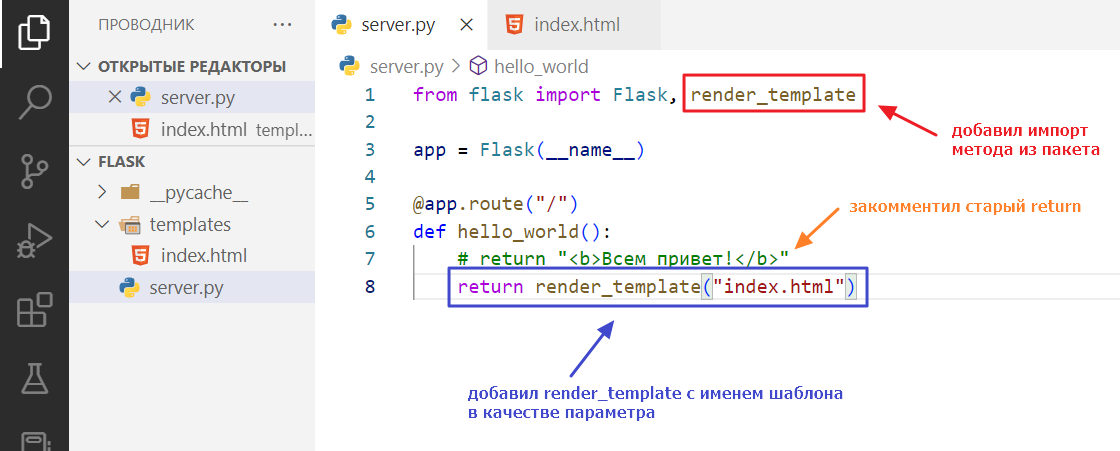Click Flask(__name__) on line 3
Screen dimensions: 1120x451
click(x=562, y=150)
